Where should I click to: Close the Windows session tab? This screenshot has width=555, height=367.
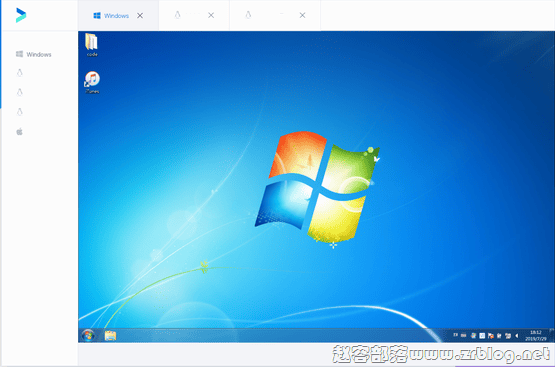(140, 16)
